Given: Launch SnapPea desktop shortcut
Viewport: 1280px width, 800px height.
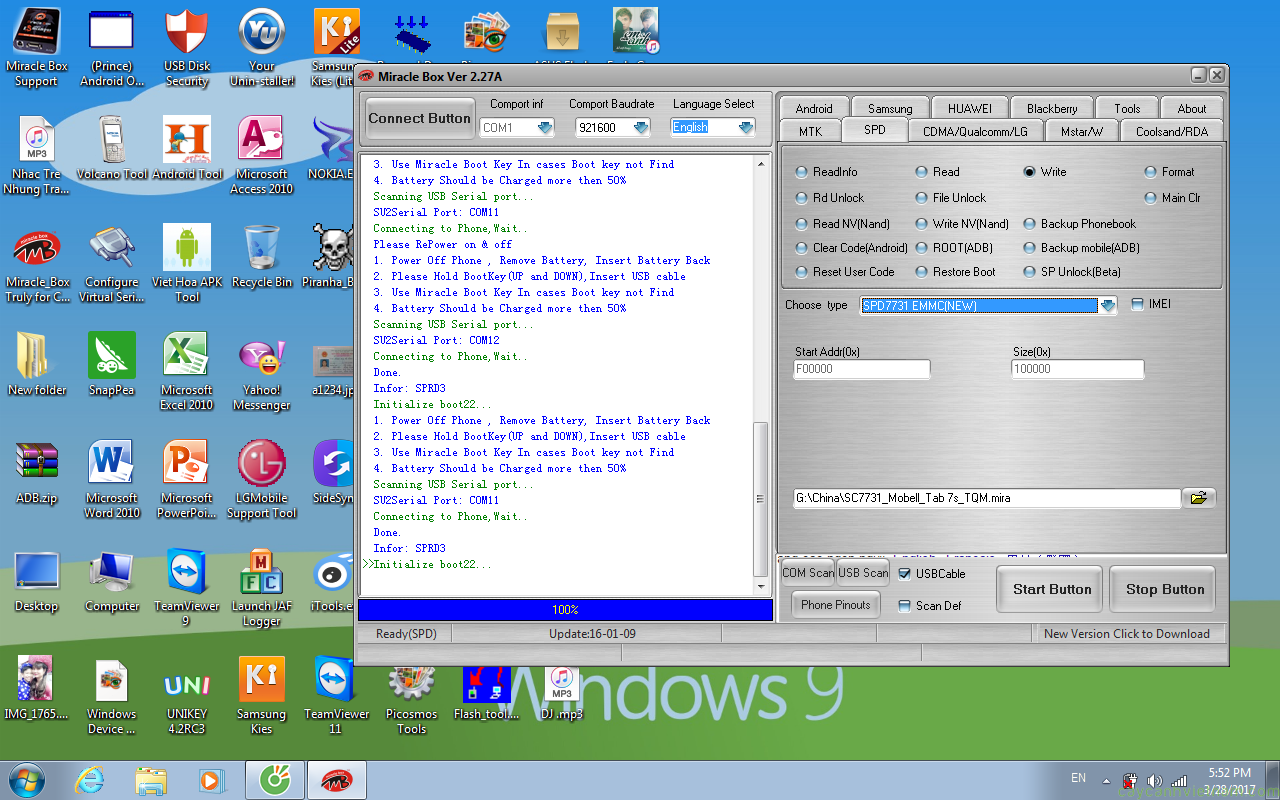Looking at the screenshot, I should (112, 364).
